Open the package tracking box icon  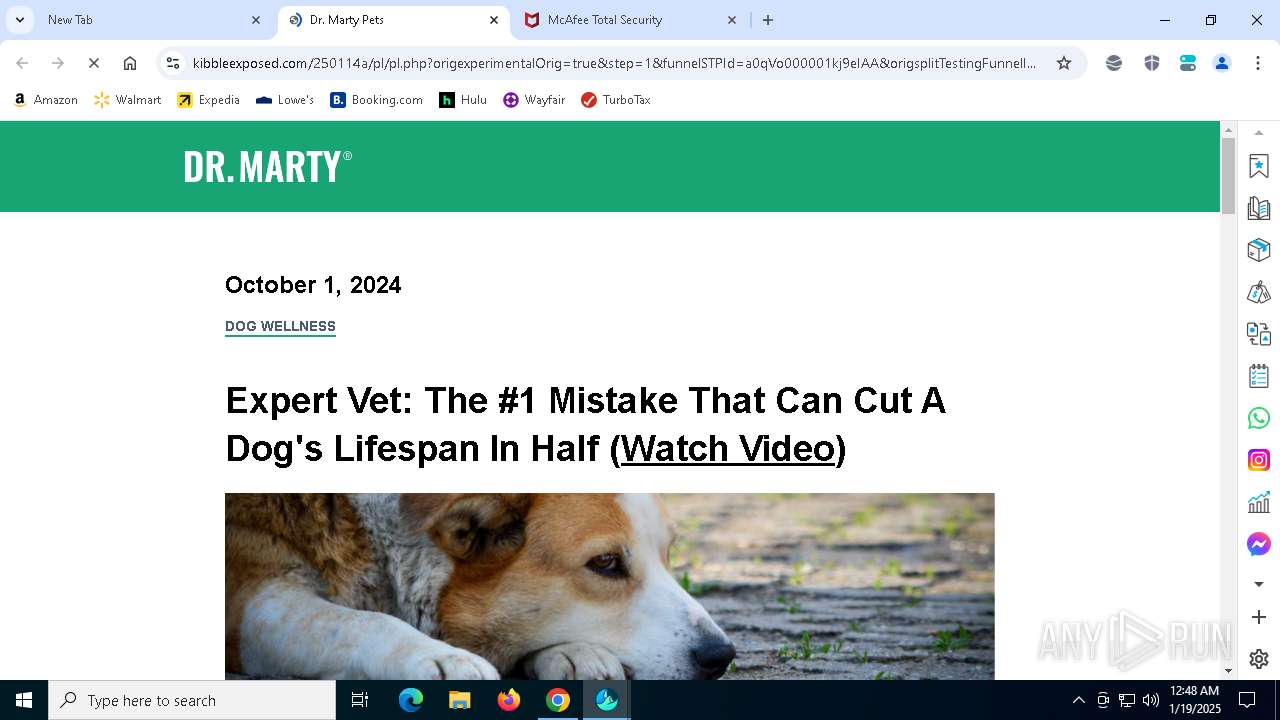click(x=1259, y=250)
